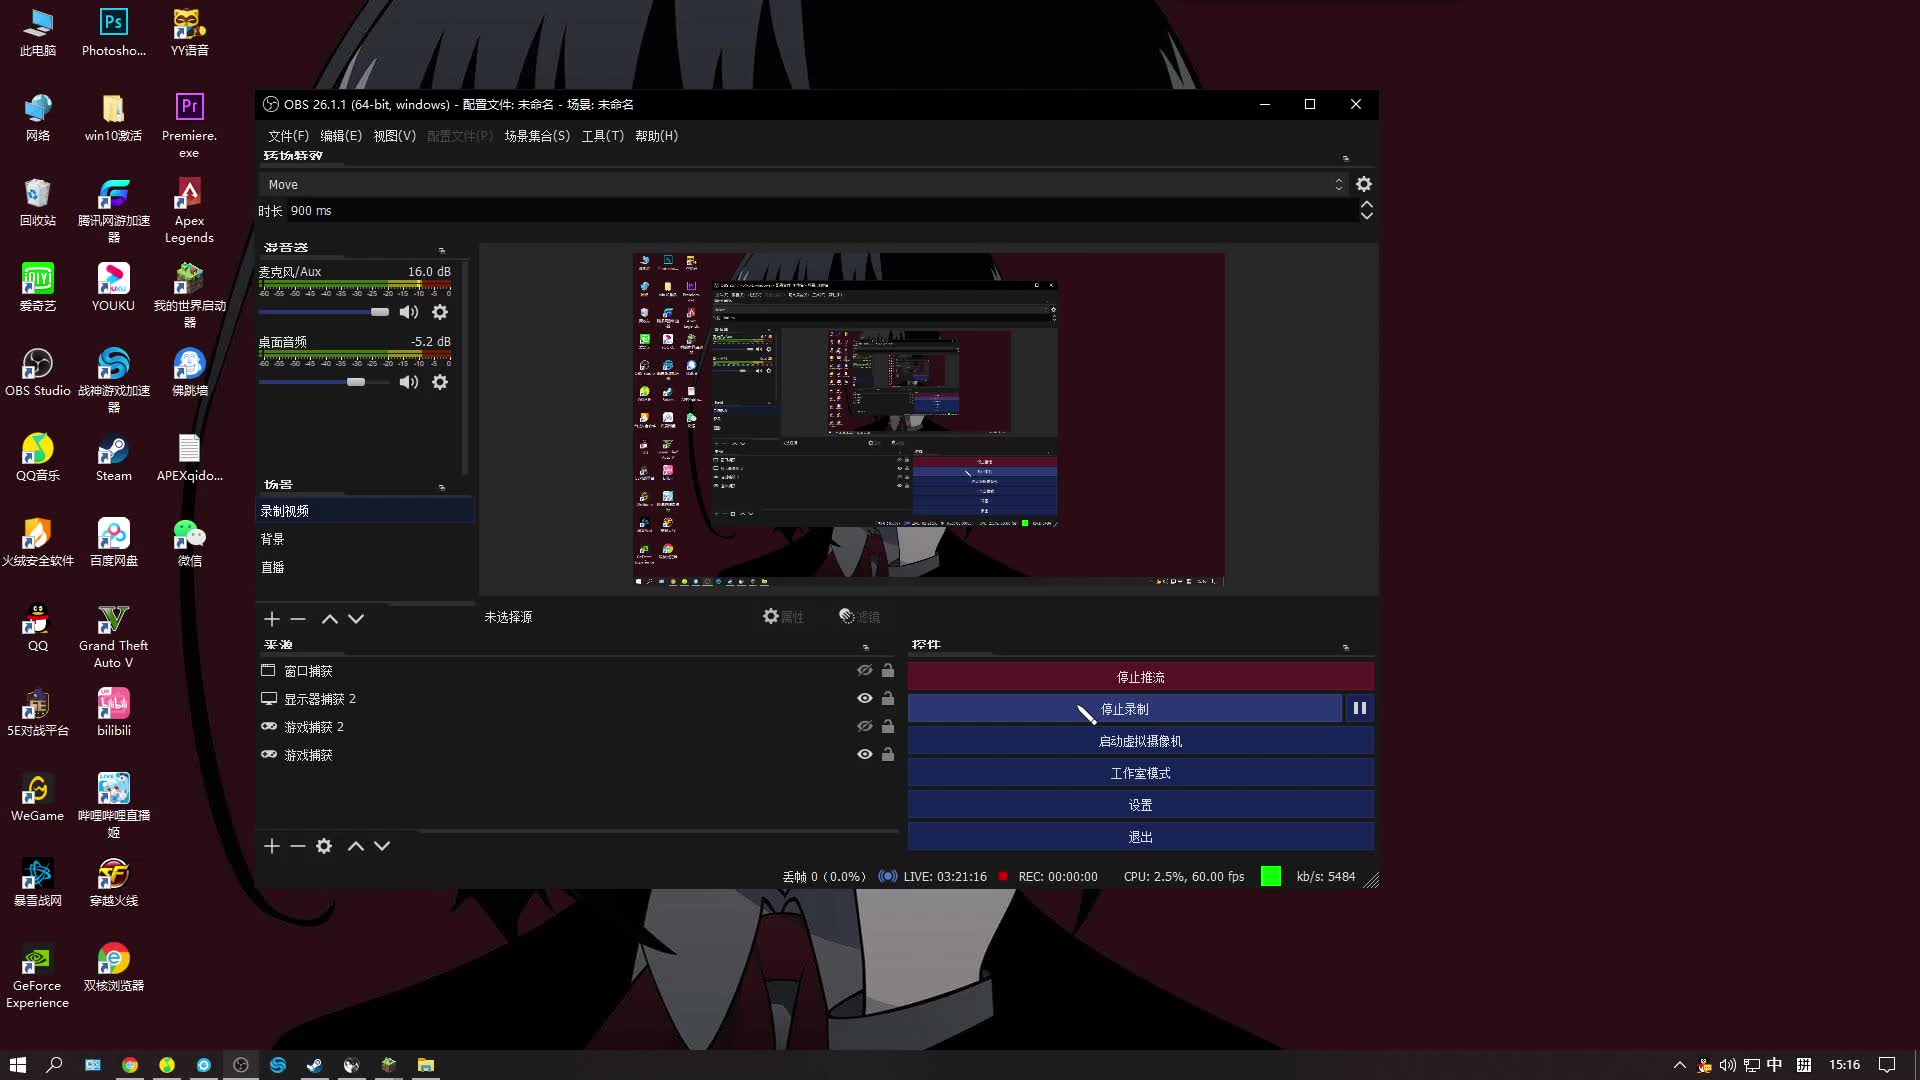Click the Apex Legends desktop icon

(189, 211)
